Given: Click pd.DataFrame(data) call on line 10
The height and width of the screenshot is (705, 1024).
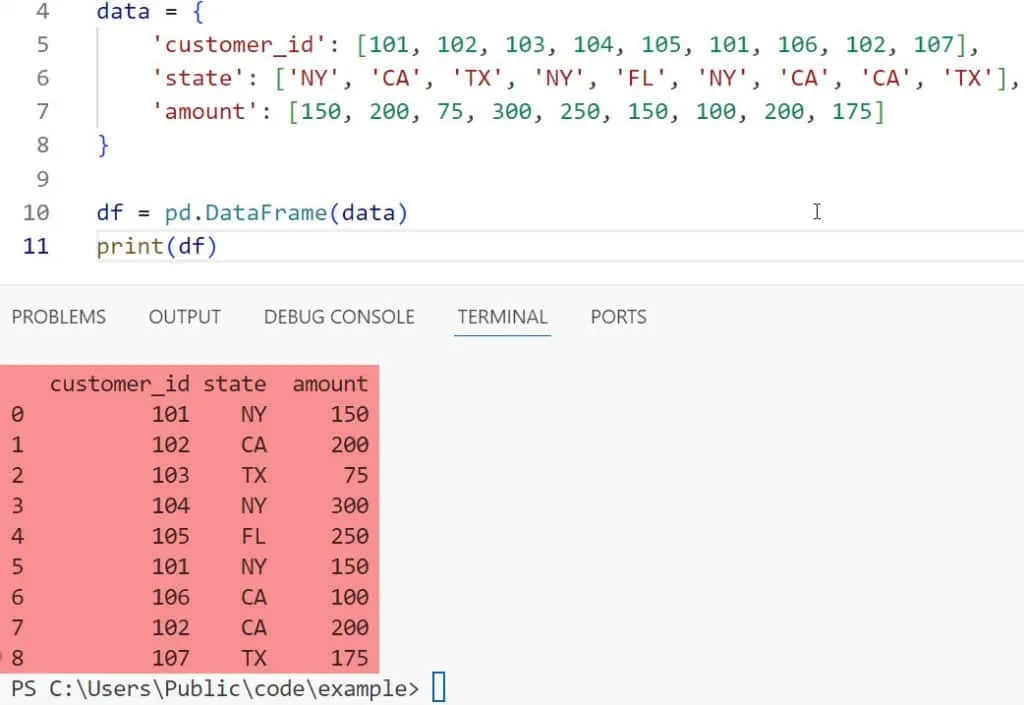Looking at the screenshot, I should tap(286, 212).
